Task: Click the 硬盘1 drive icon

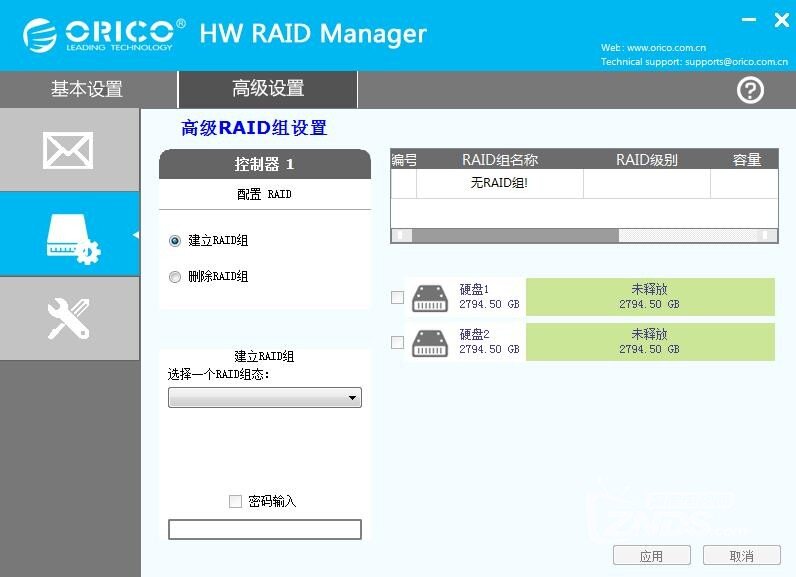Action: pyautogui.click(x=429, y=298)
